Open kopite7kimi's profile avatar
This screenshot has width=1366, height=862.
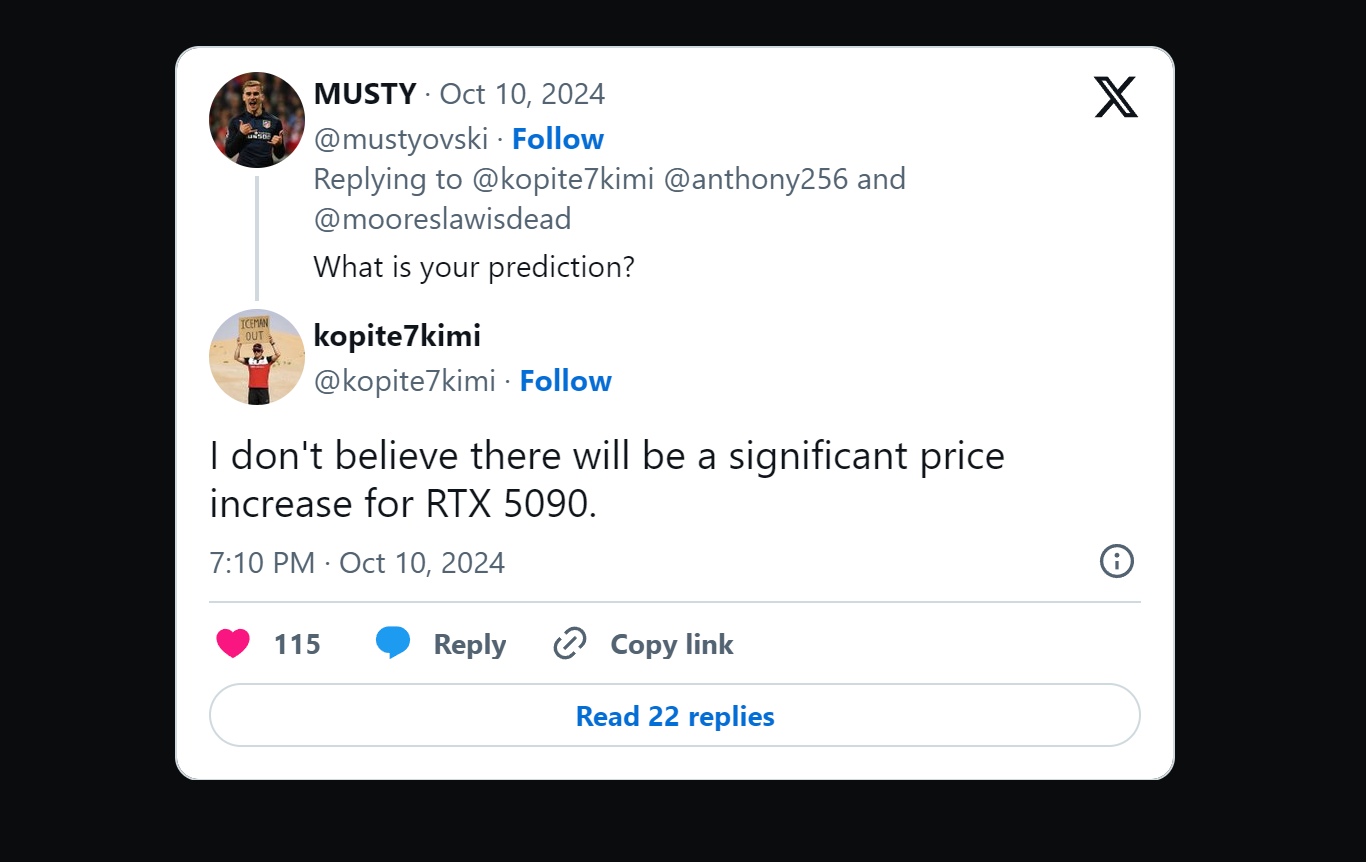pos(257,357)
